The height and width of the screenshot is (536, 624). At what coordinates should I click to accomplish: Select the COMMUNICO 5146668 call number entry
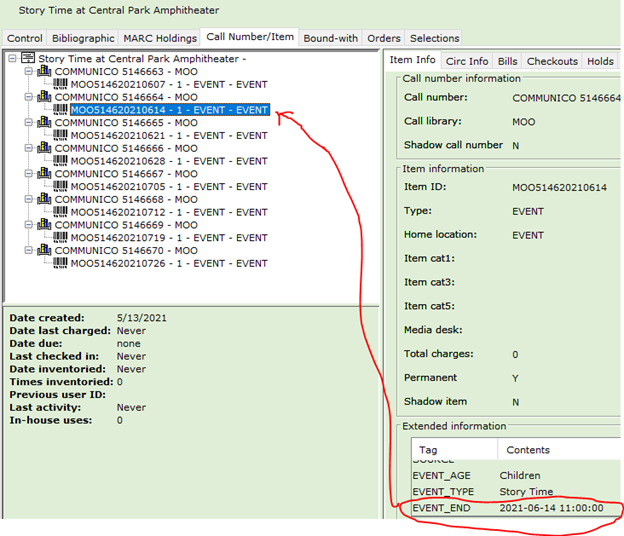tap(126, 199)
